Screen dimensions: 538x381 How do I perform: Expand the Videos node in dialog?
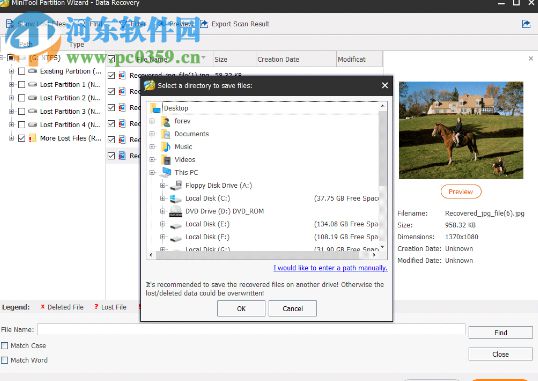point(152,160)
